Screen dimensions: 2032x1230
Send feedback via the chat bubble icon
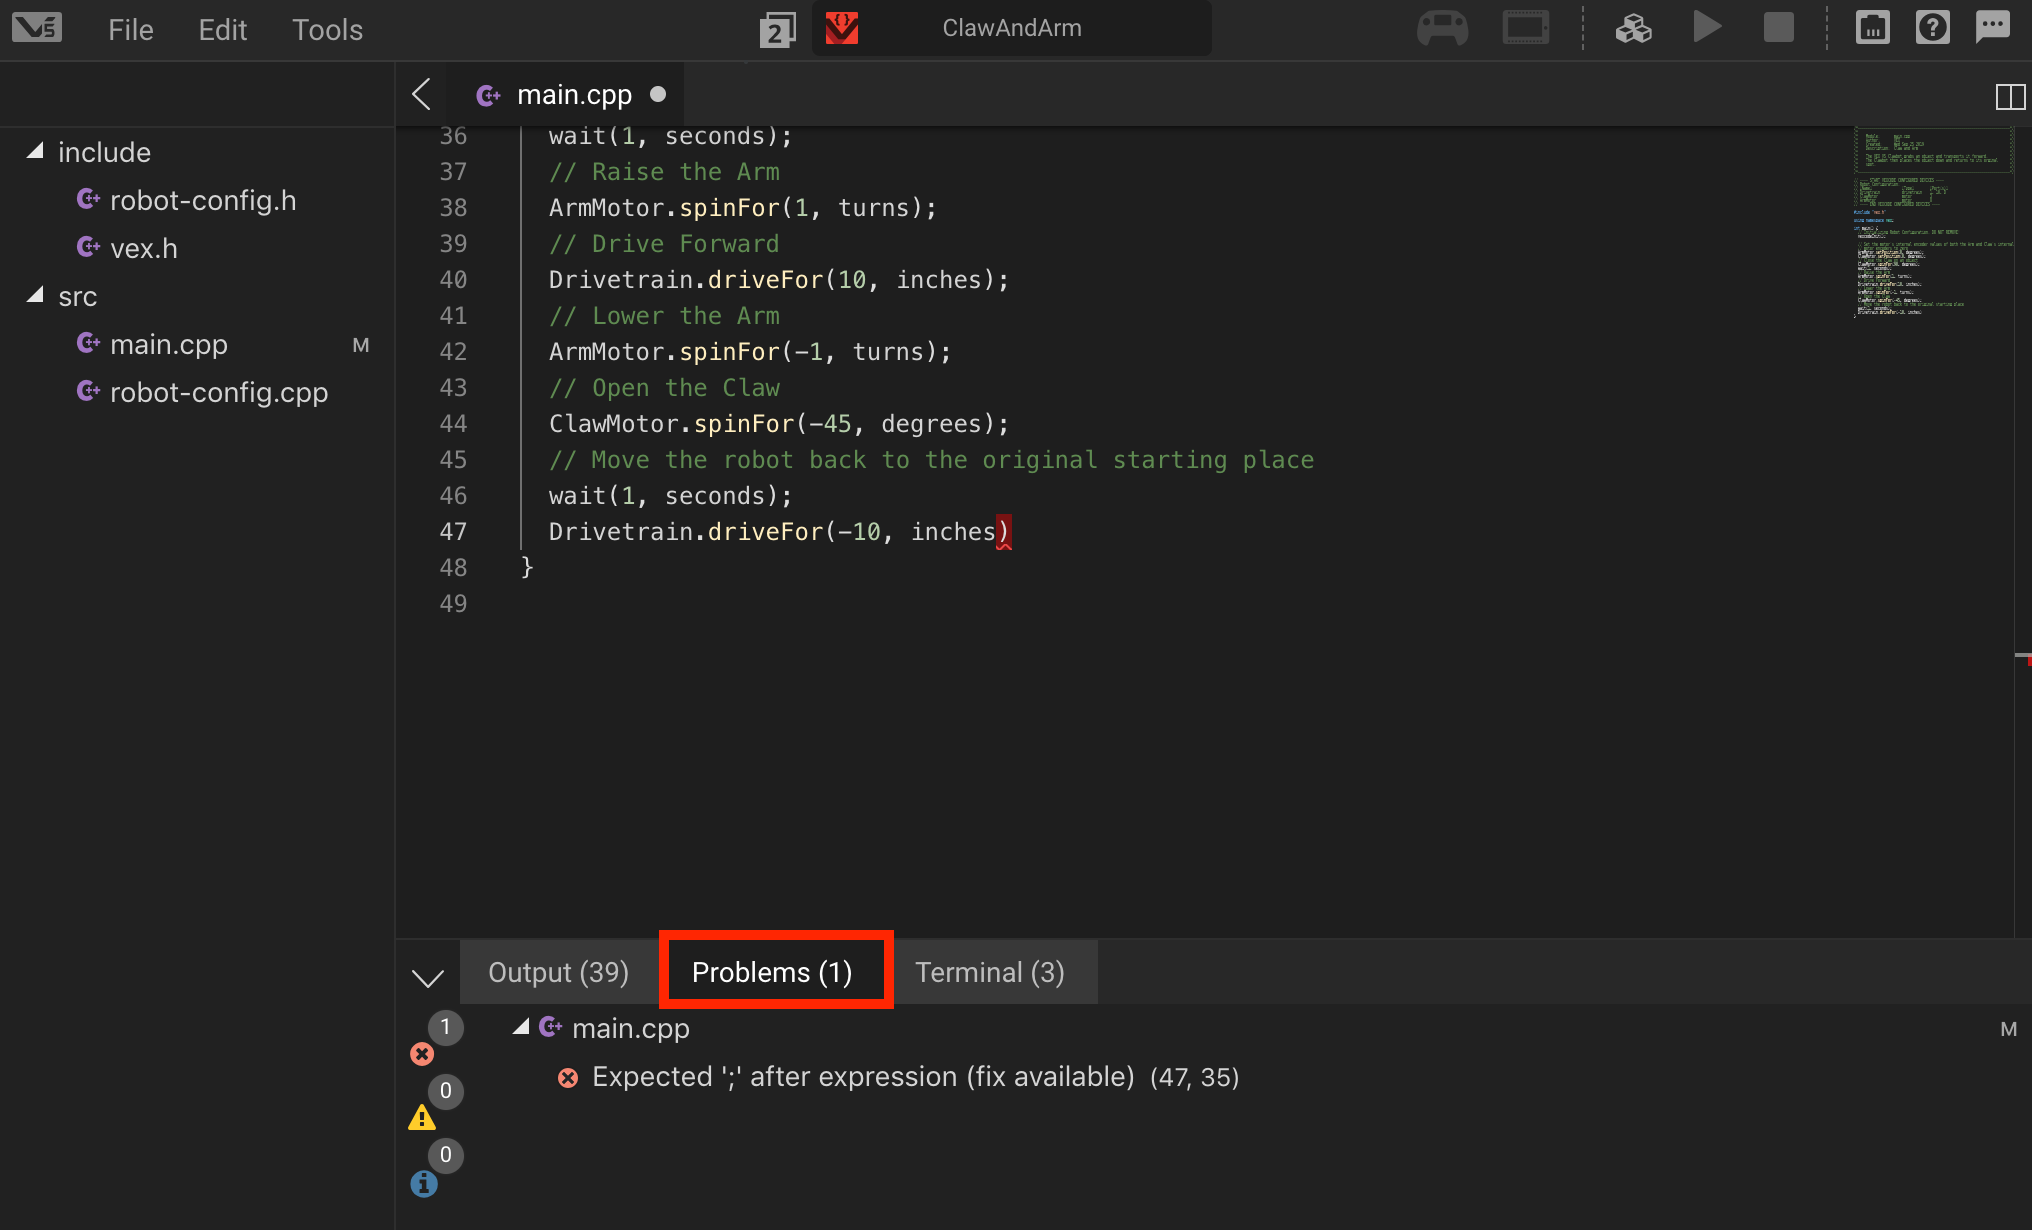1994,27
